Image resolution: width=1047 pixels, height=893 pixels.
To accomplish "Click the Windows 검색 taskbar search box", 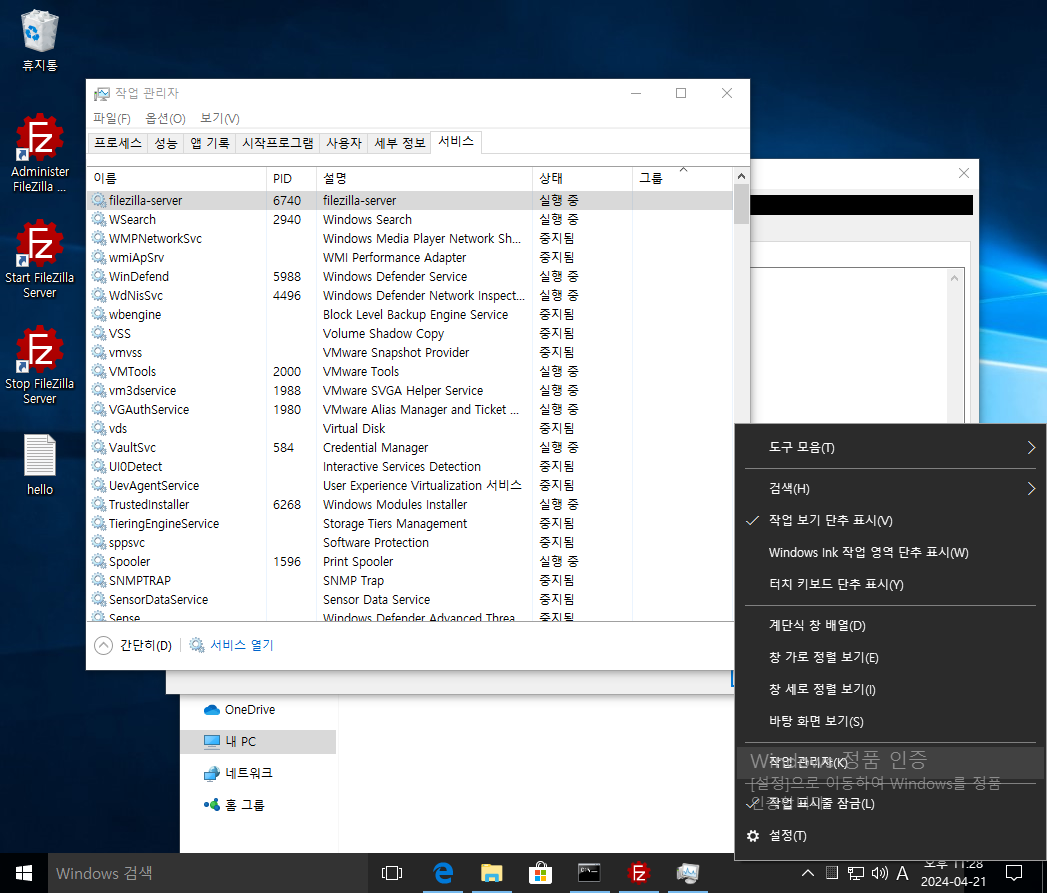I will [x=208, y=873].
